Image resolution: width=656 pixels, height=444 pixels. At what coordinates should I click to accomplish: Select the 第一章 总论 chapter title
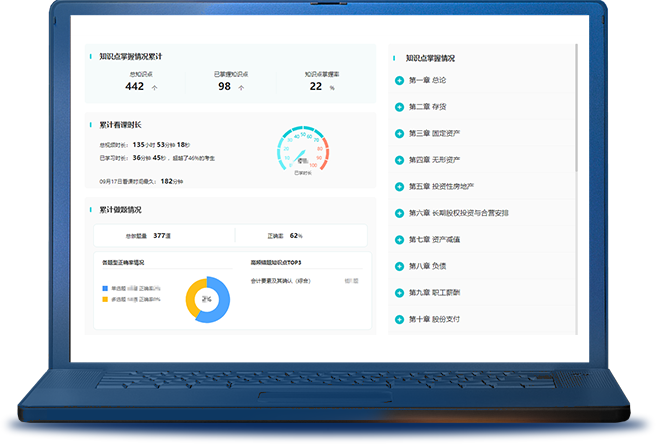coord(427,80)
